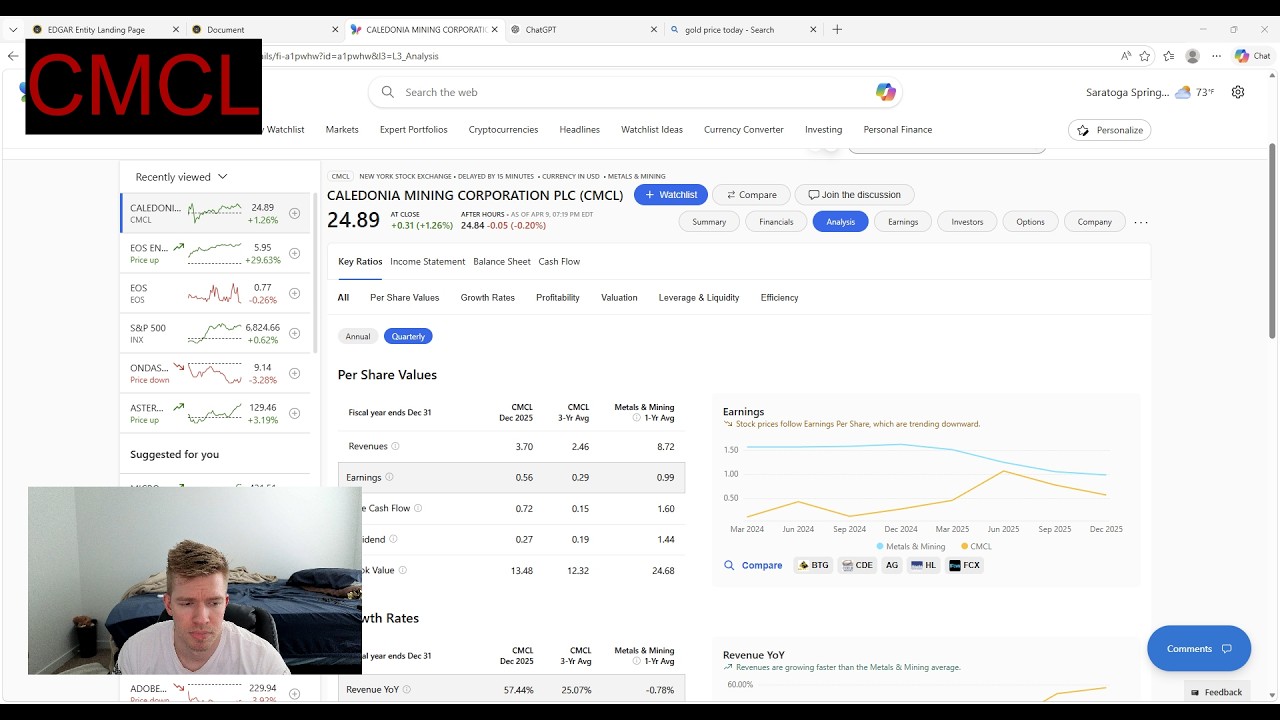Image resolution: width=1280 pixels, height=720 pixels.
Task: Filter by Per Share Values
Action: 405,297
